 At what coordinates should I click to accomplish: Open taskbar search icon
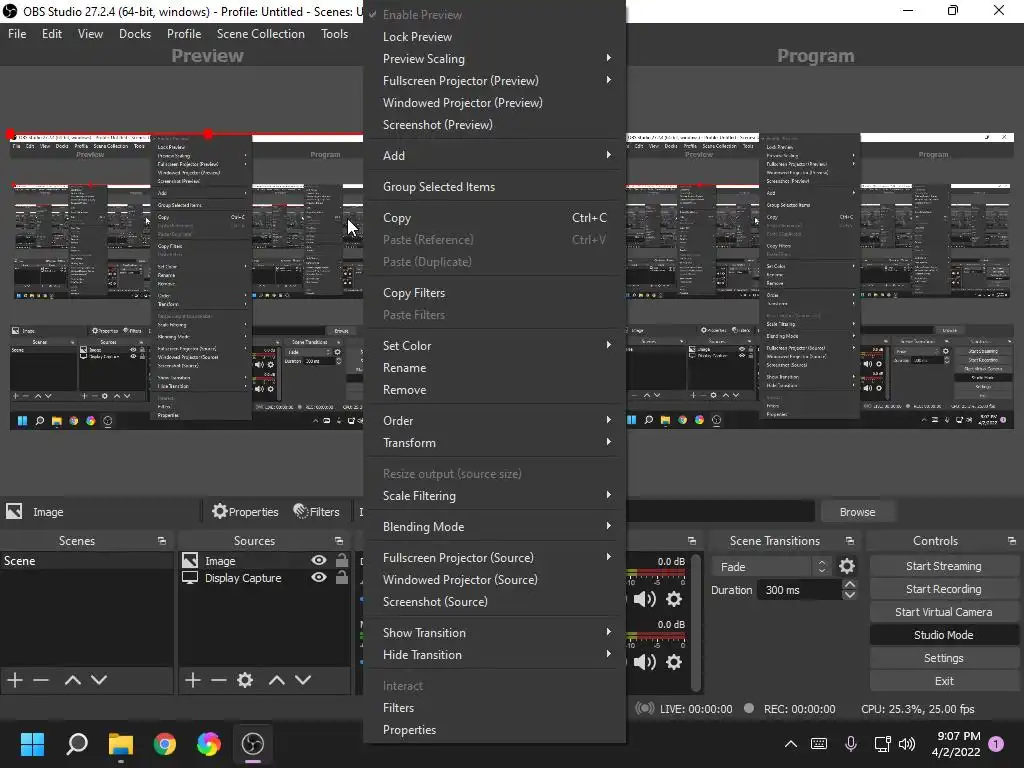[x=76, y=744]
